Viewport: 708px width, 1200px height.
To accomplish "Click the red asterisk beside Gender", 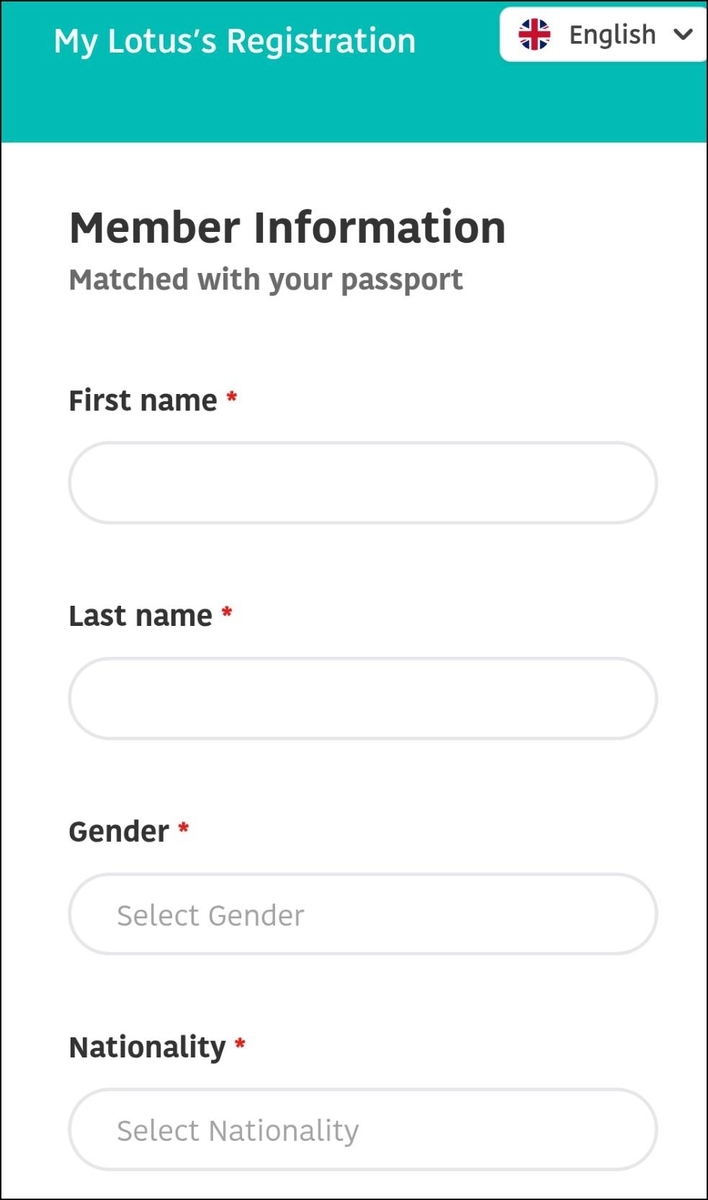I will (x=183, y=828).
